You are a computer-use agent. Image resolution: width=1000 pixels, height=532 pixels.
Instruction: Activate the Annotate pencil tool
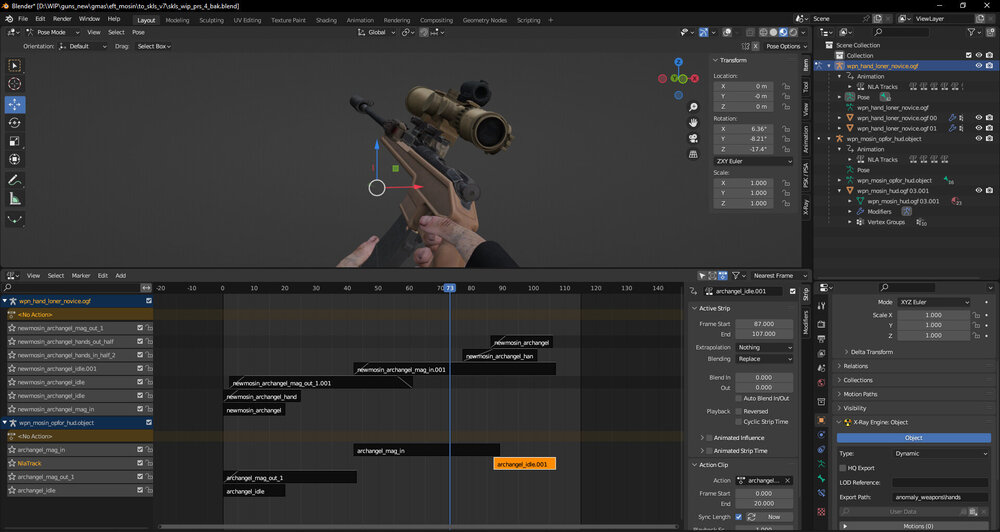15,181
